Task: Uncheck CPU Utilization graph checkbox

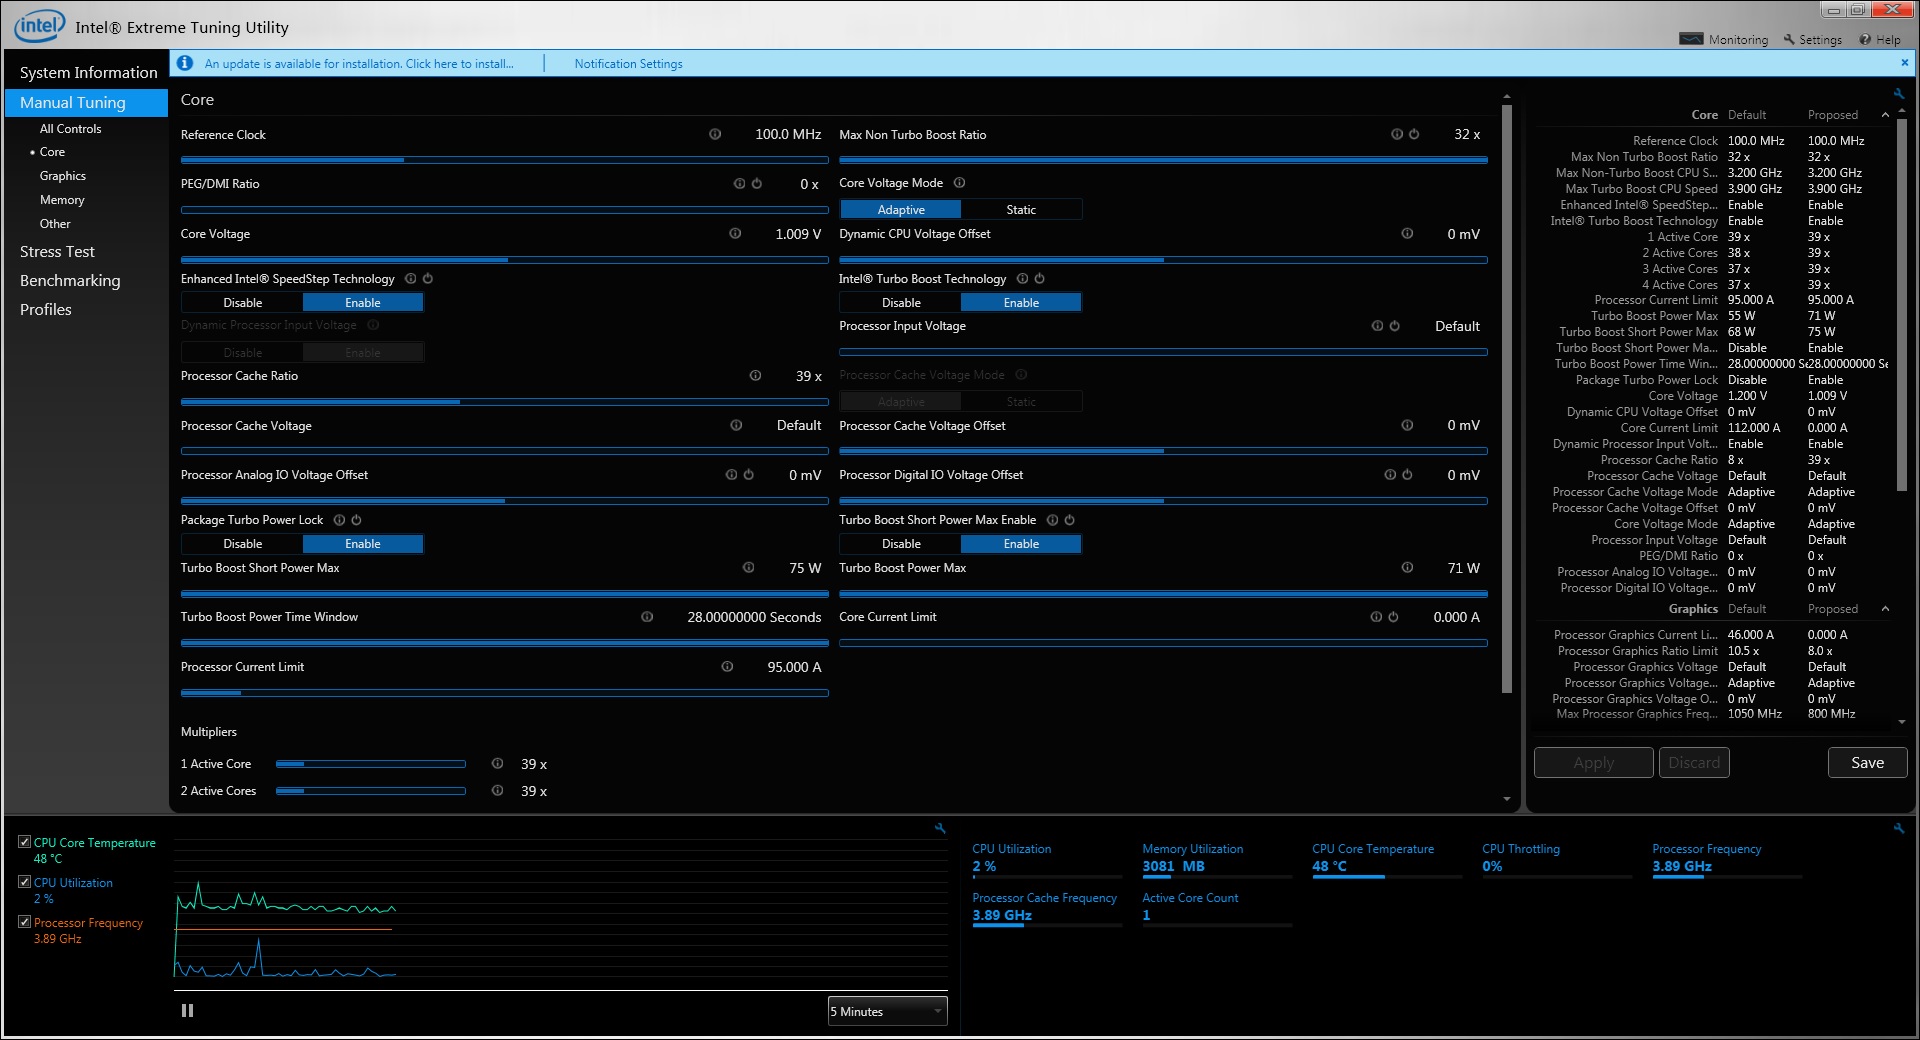Action: click(25, 882)
